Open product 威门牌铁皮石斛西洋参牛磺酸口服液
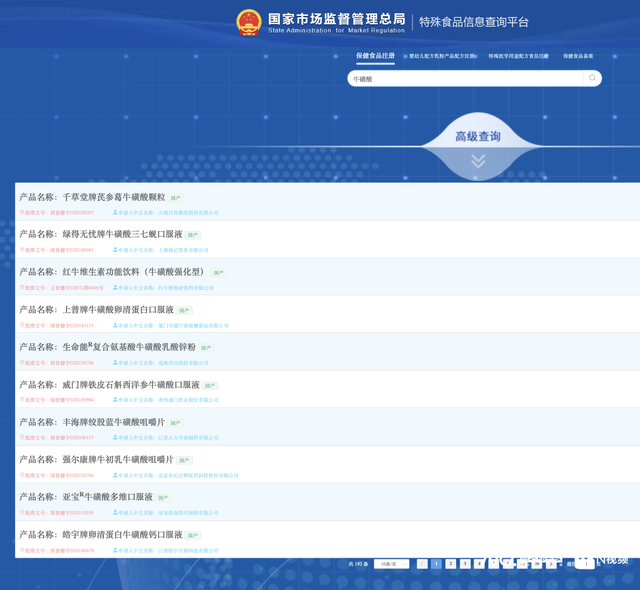Screen dimensions: 640x590 coord(131,385)
